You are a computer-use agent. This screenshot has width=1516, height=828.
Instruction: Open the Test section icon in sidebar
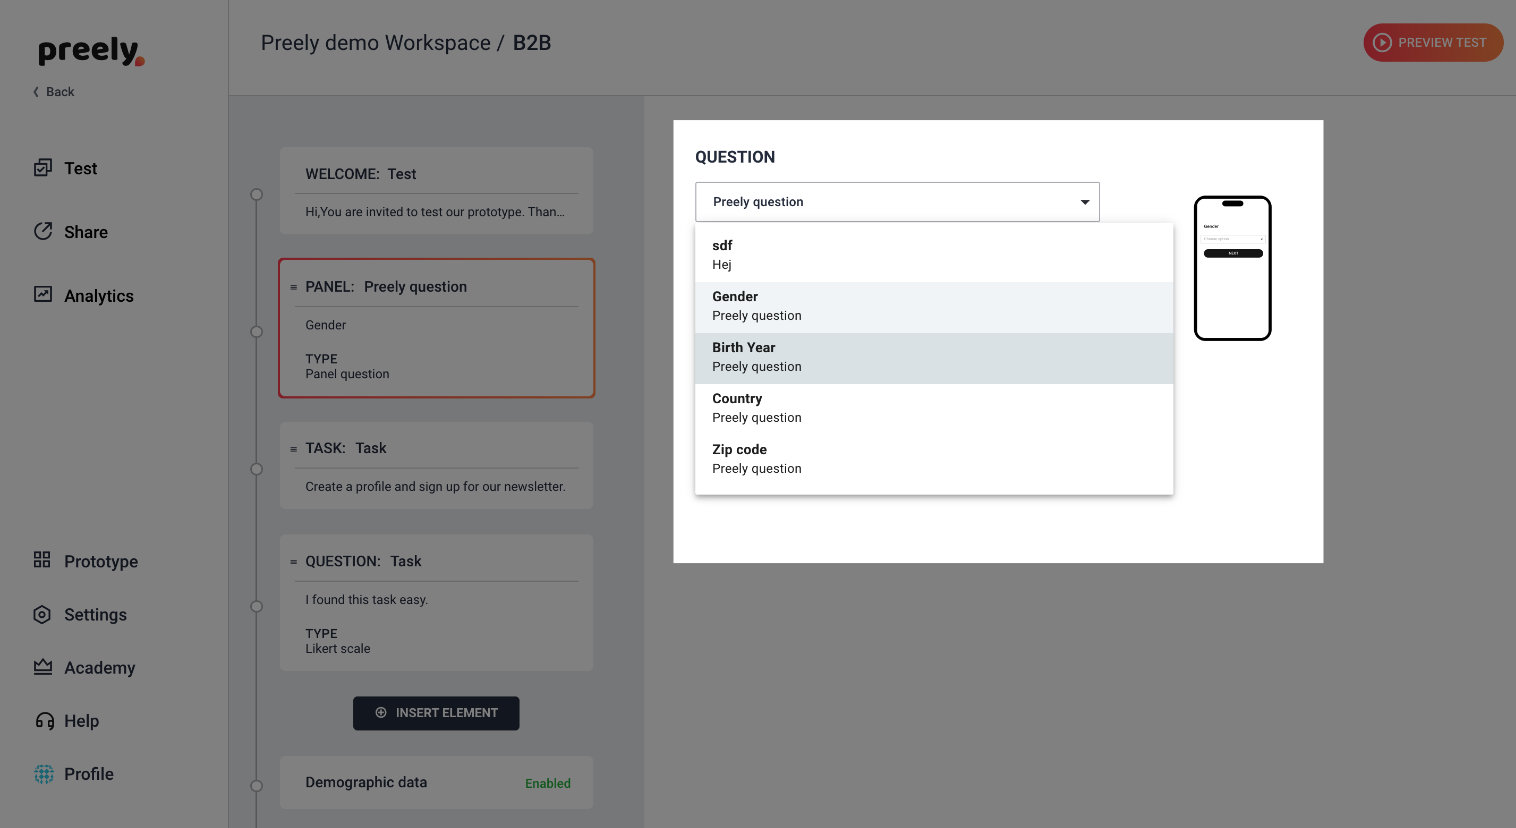pos(42,168)
